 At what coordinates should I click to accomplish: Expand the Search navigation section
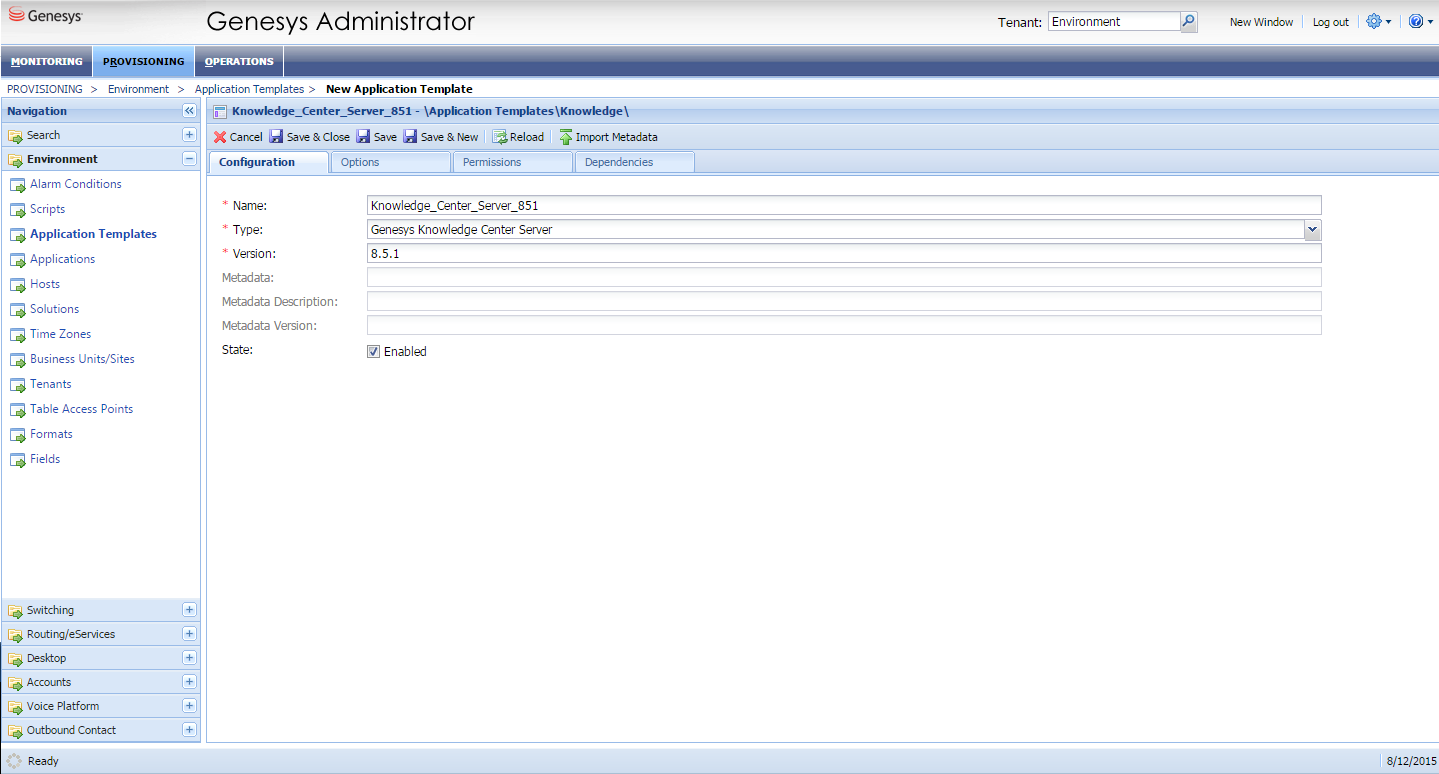[x=189, y=135]
